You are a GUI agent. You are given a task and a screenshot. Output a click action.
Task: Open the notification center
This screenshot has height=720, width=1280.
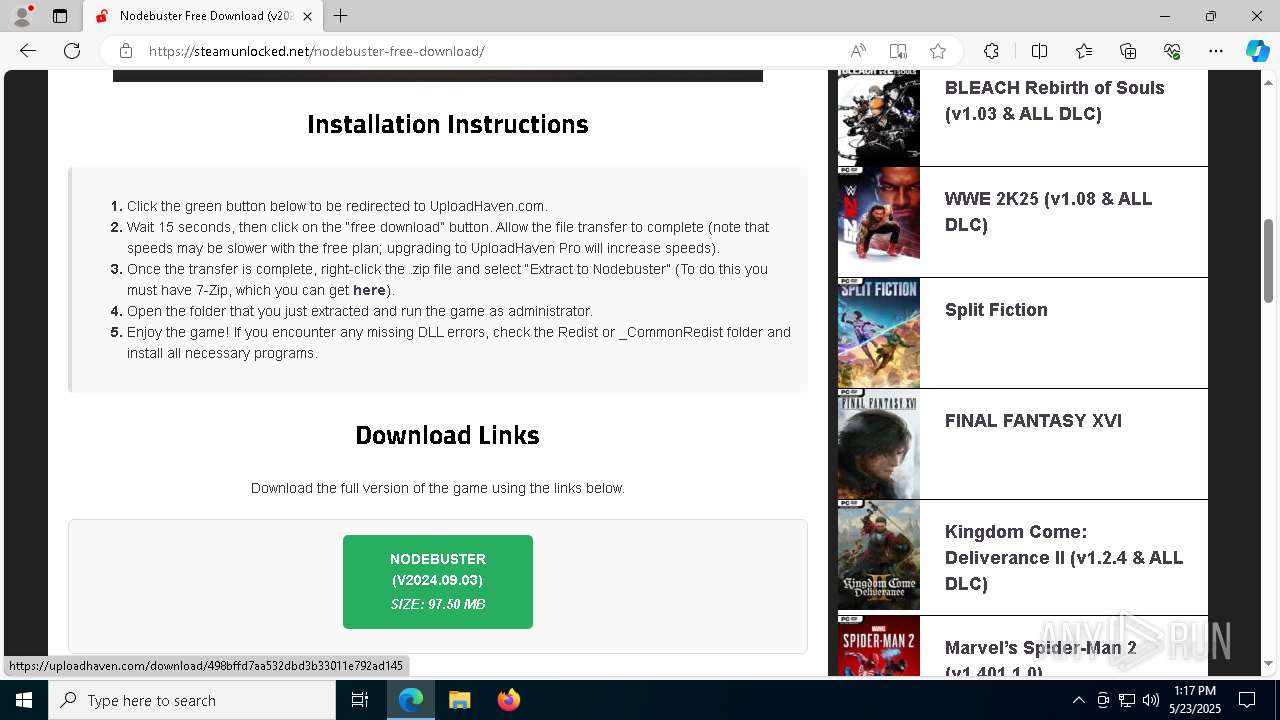(x=1248, y=700)
